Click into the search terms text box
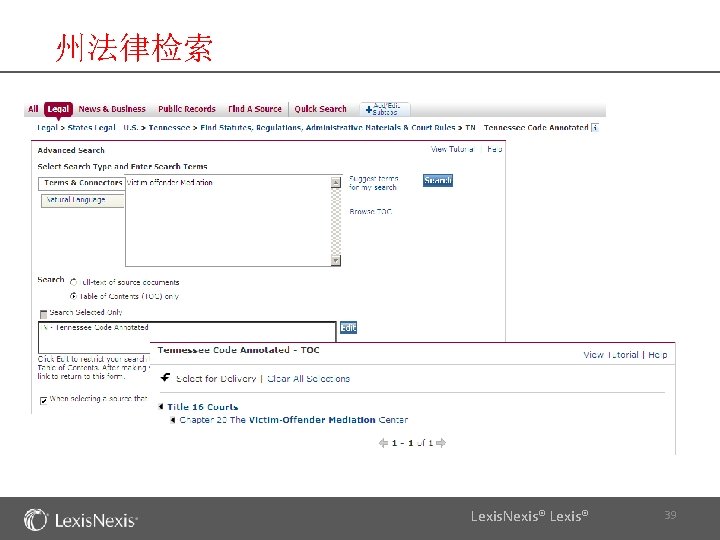This screenshot has width=720, height=540. point(228,220)
